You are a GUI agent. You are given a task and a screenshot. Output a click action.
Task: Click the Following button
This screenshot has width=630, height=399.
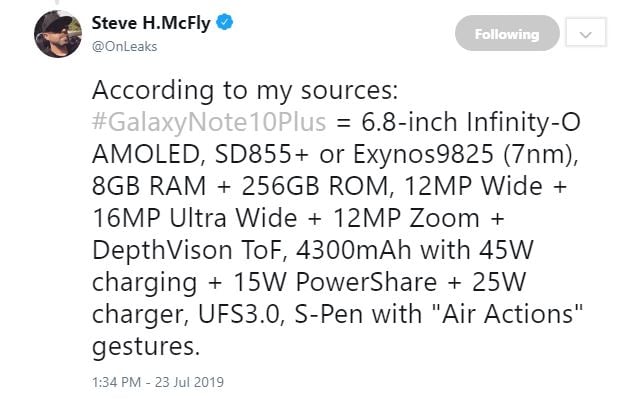pos(507,33)
